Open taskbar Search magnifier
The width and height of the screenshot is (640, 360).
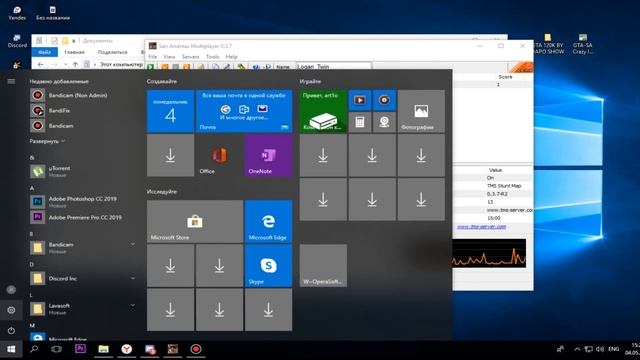pyautogui.click(x=34, y=349)
